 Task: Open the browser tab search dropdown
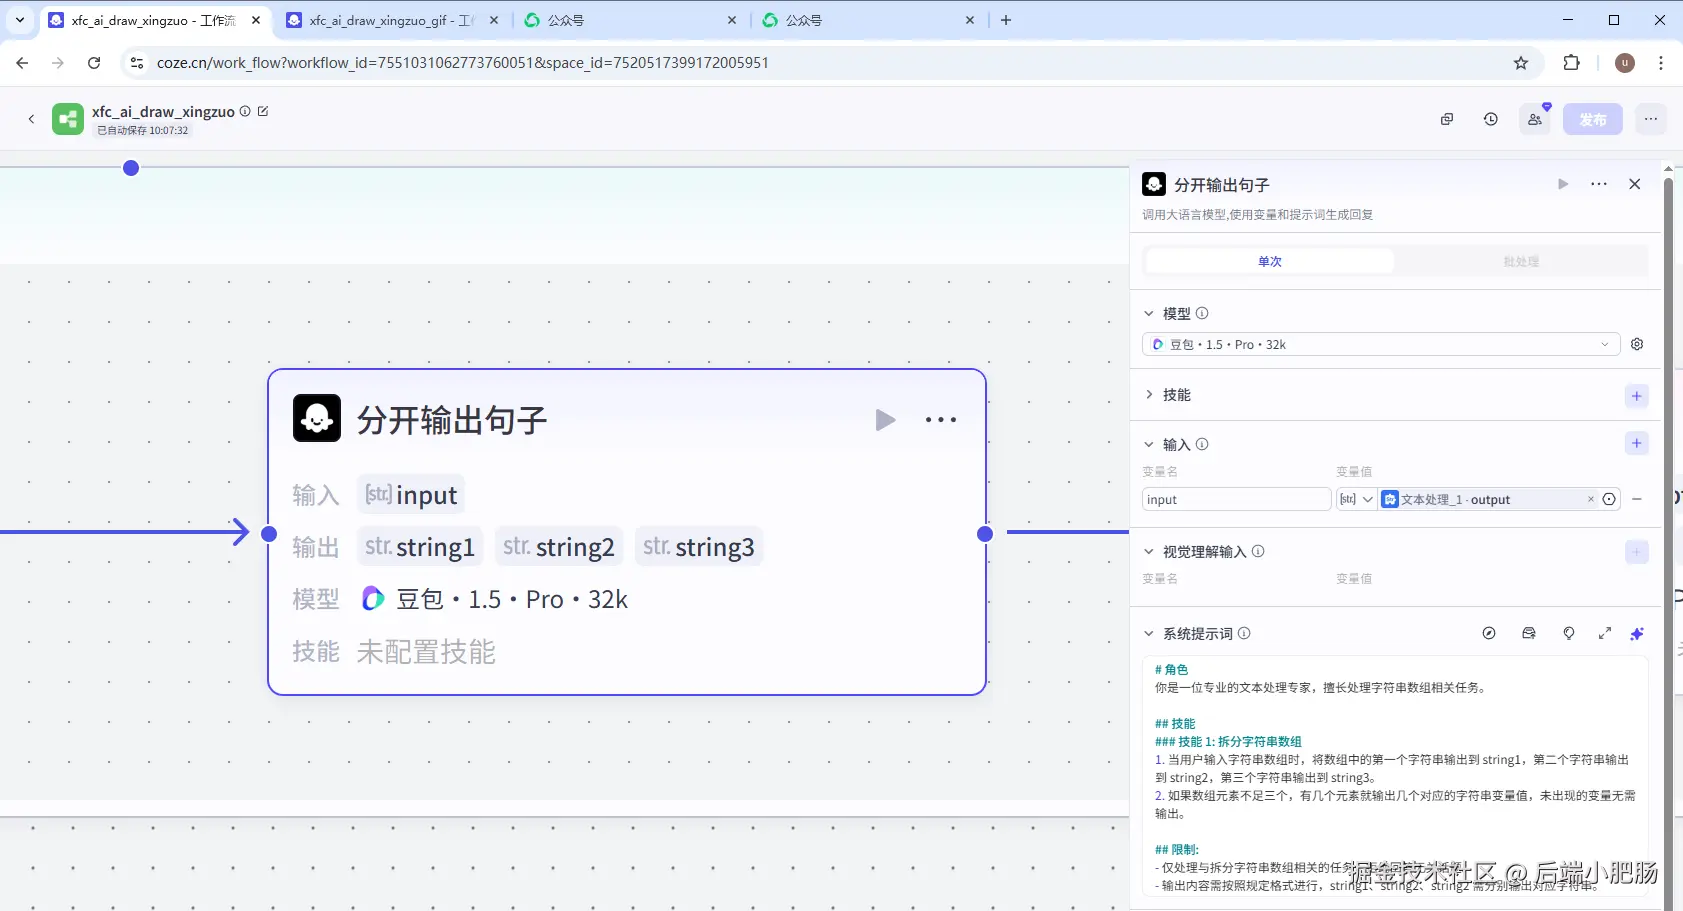tap(20, 20)
